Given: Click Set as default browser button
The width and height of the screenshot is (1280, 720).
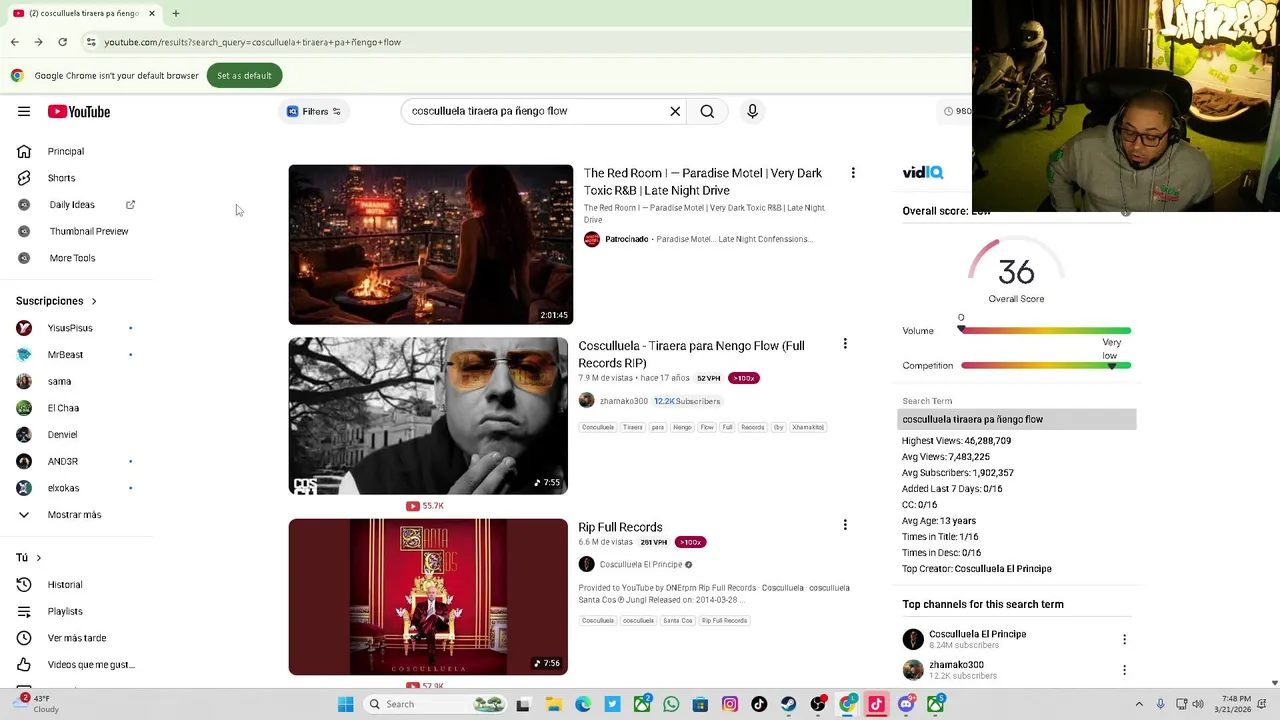Looking at the screenshot, I should [x=244, y=75].
